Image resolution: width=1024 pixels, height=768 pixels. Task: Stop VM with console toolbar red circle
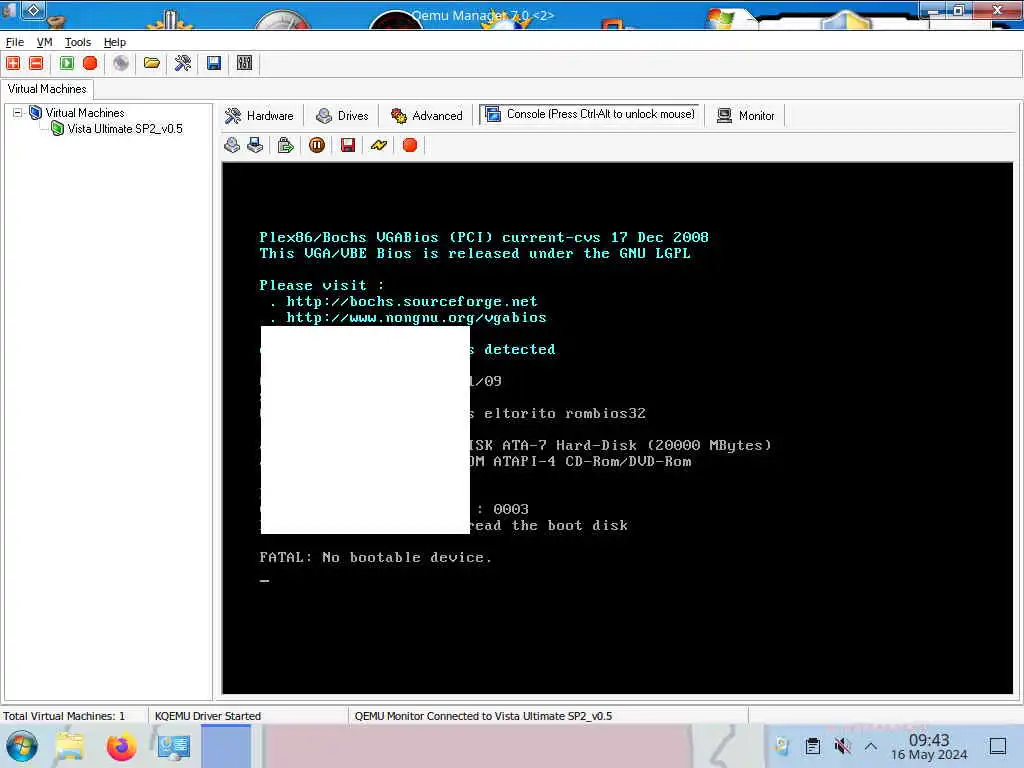410,145
